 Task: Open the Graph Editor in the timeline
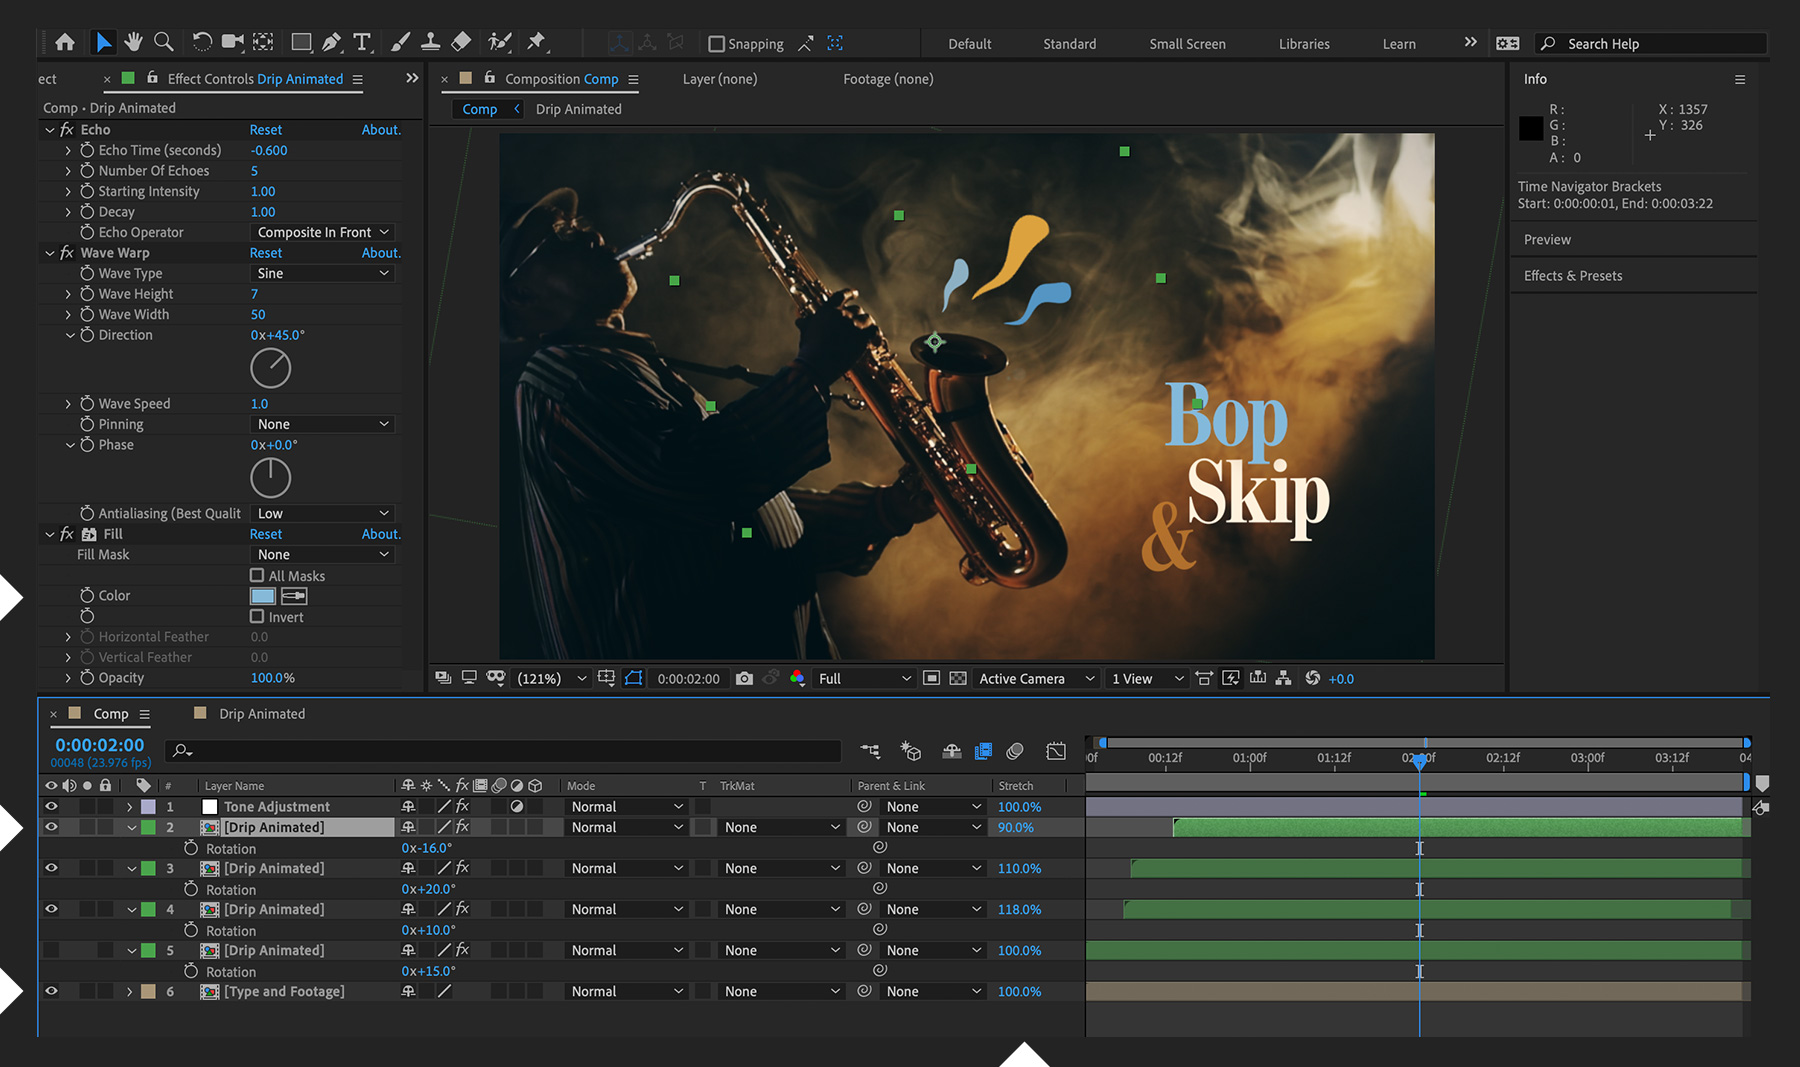[x=1056, y=751]
